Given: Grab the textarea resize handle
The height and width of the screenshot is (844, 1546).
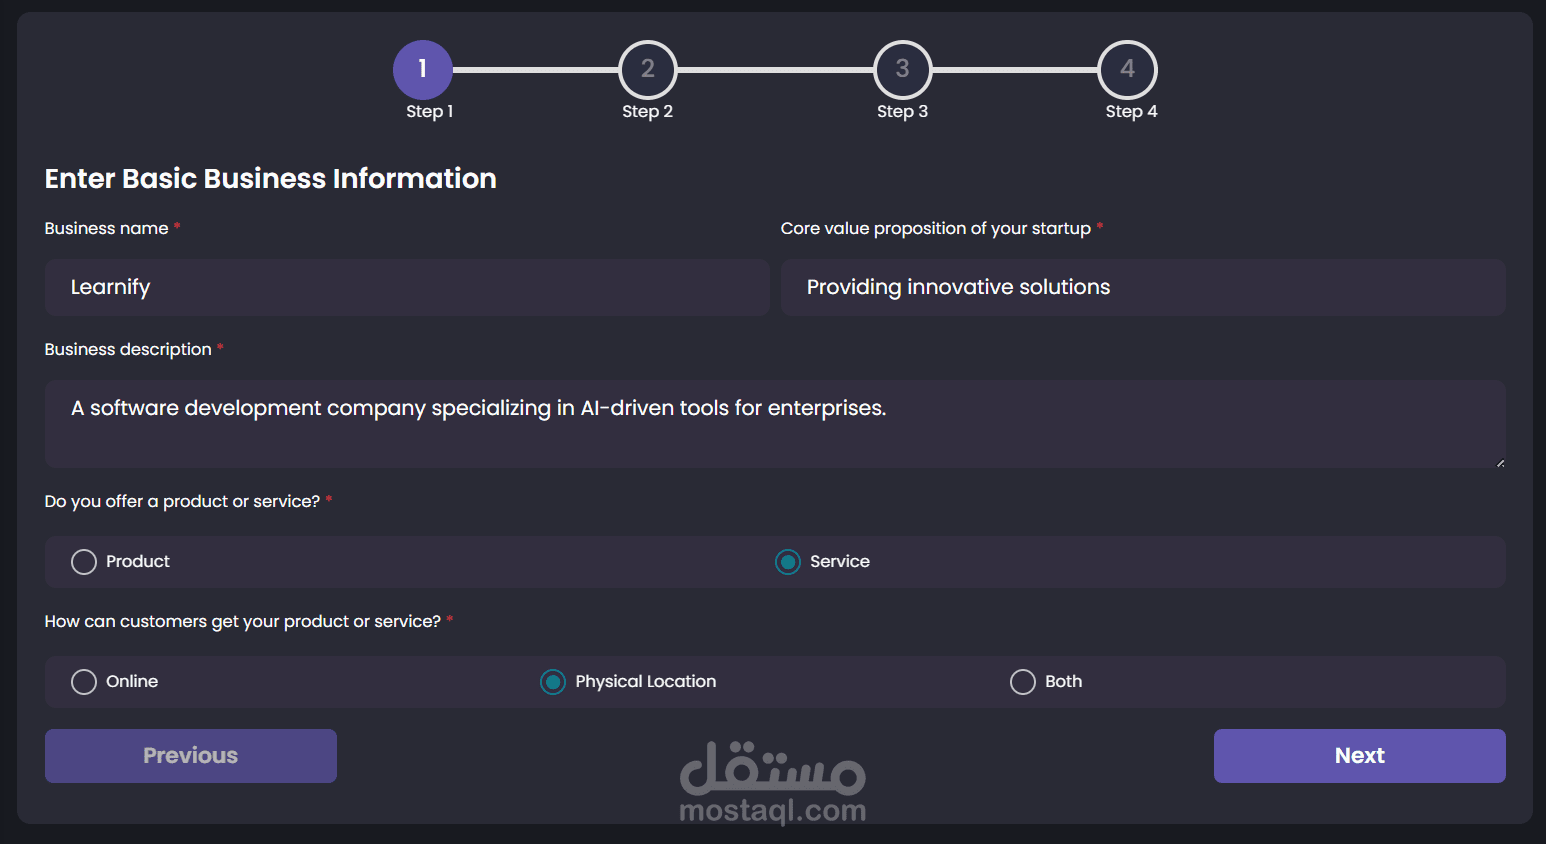Looking at the screenshot, I should (1500, 463).
